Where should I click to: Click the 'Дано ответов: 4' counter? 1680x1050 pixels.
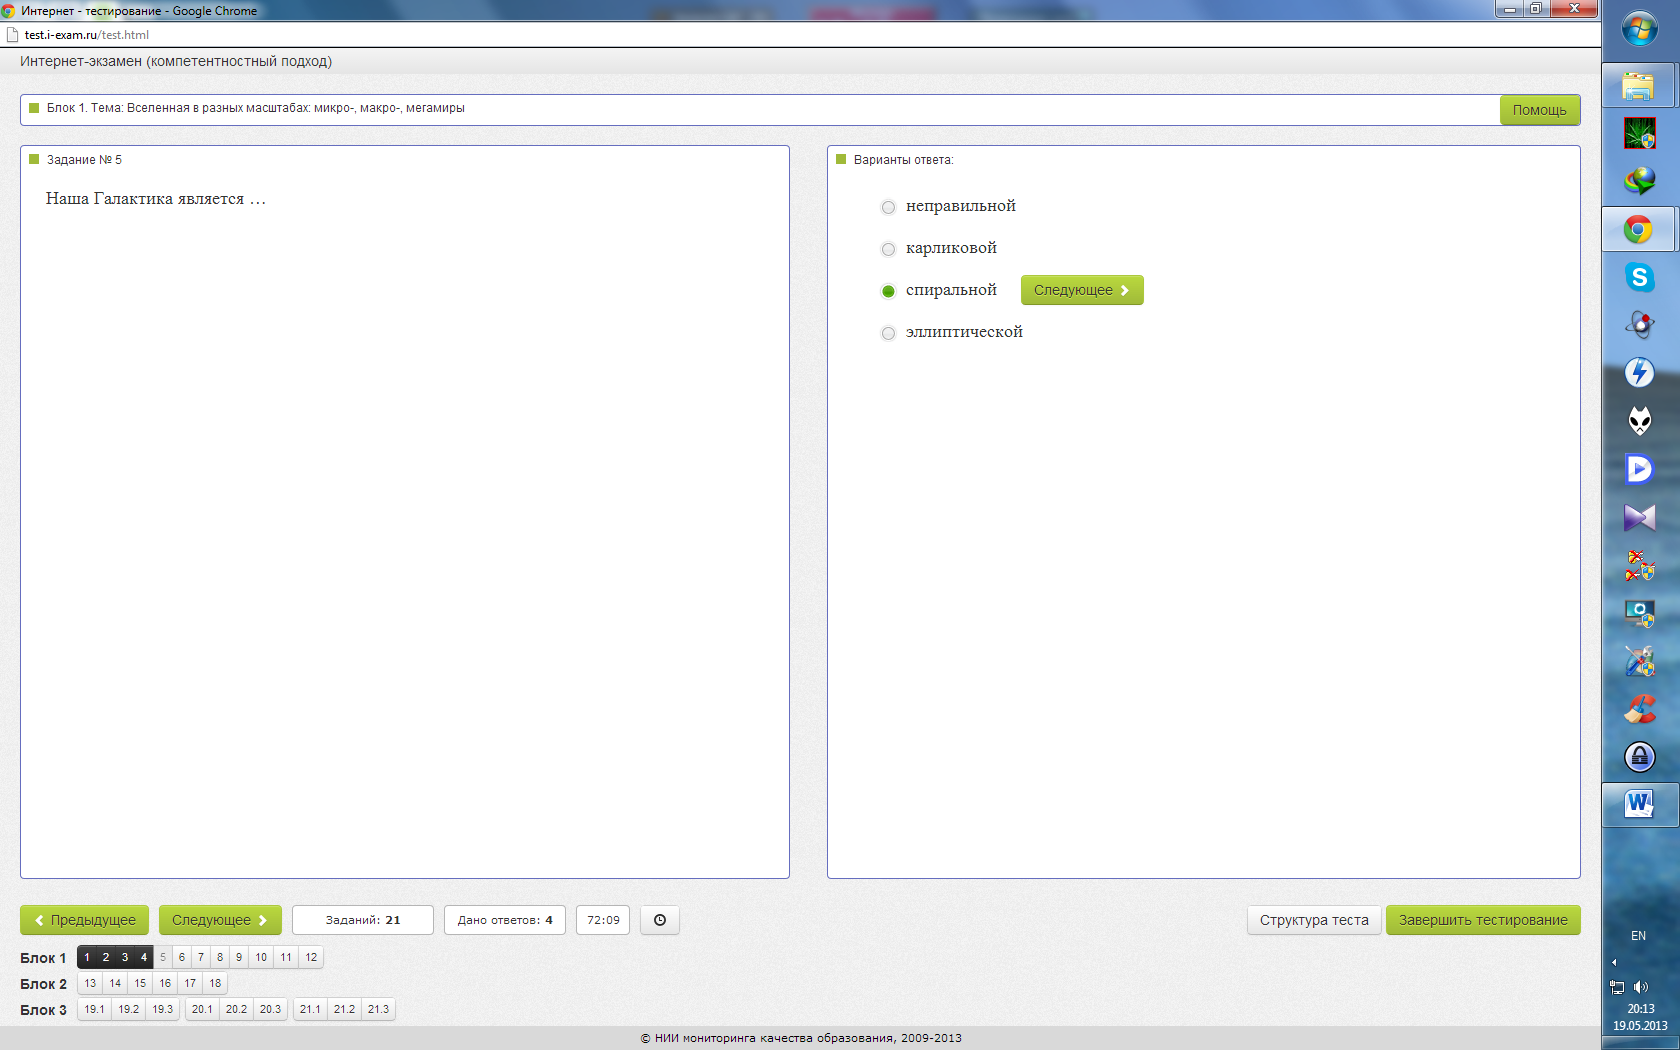tap(505, 920)
